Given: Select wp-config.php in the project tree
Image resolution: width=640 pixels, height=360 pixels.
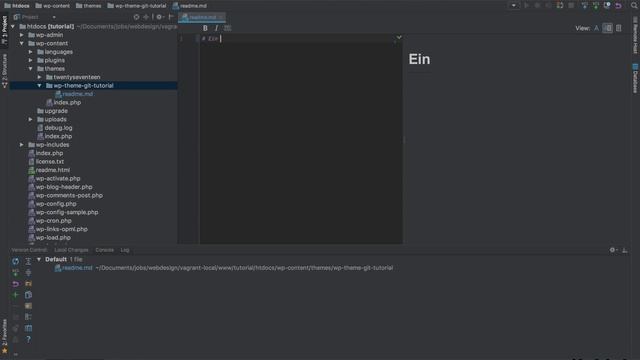Looking at the screenshot, I should (56, 204).
